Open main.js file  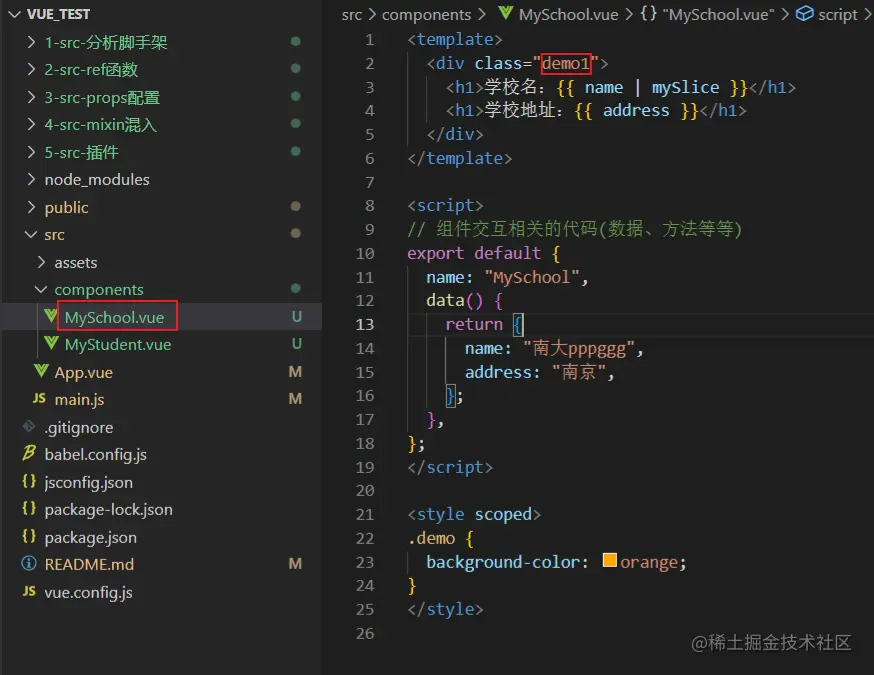(x=79, y=400)
